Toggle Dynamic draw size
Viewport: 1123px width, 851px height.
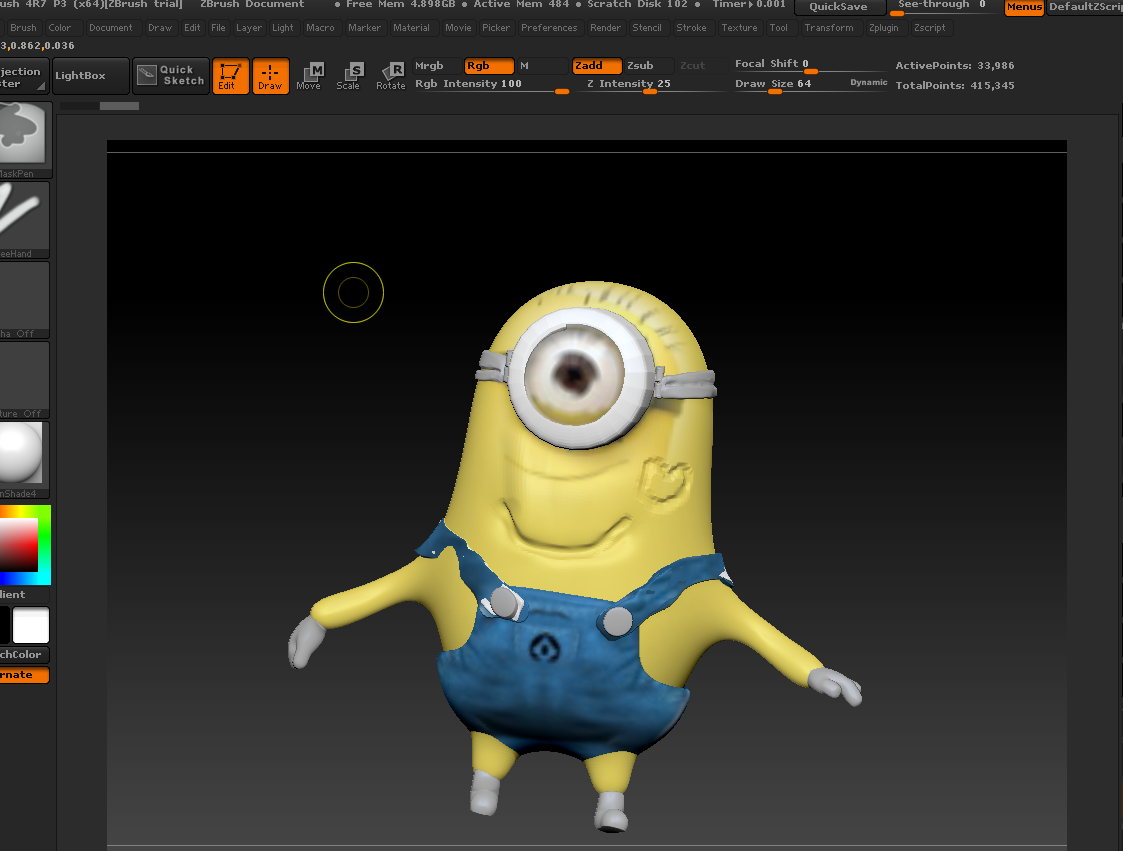click(868, 82)
